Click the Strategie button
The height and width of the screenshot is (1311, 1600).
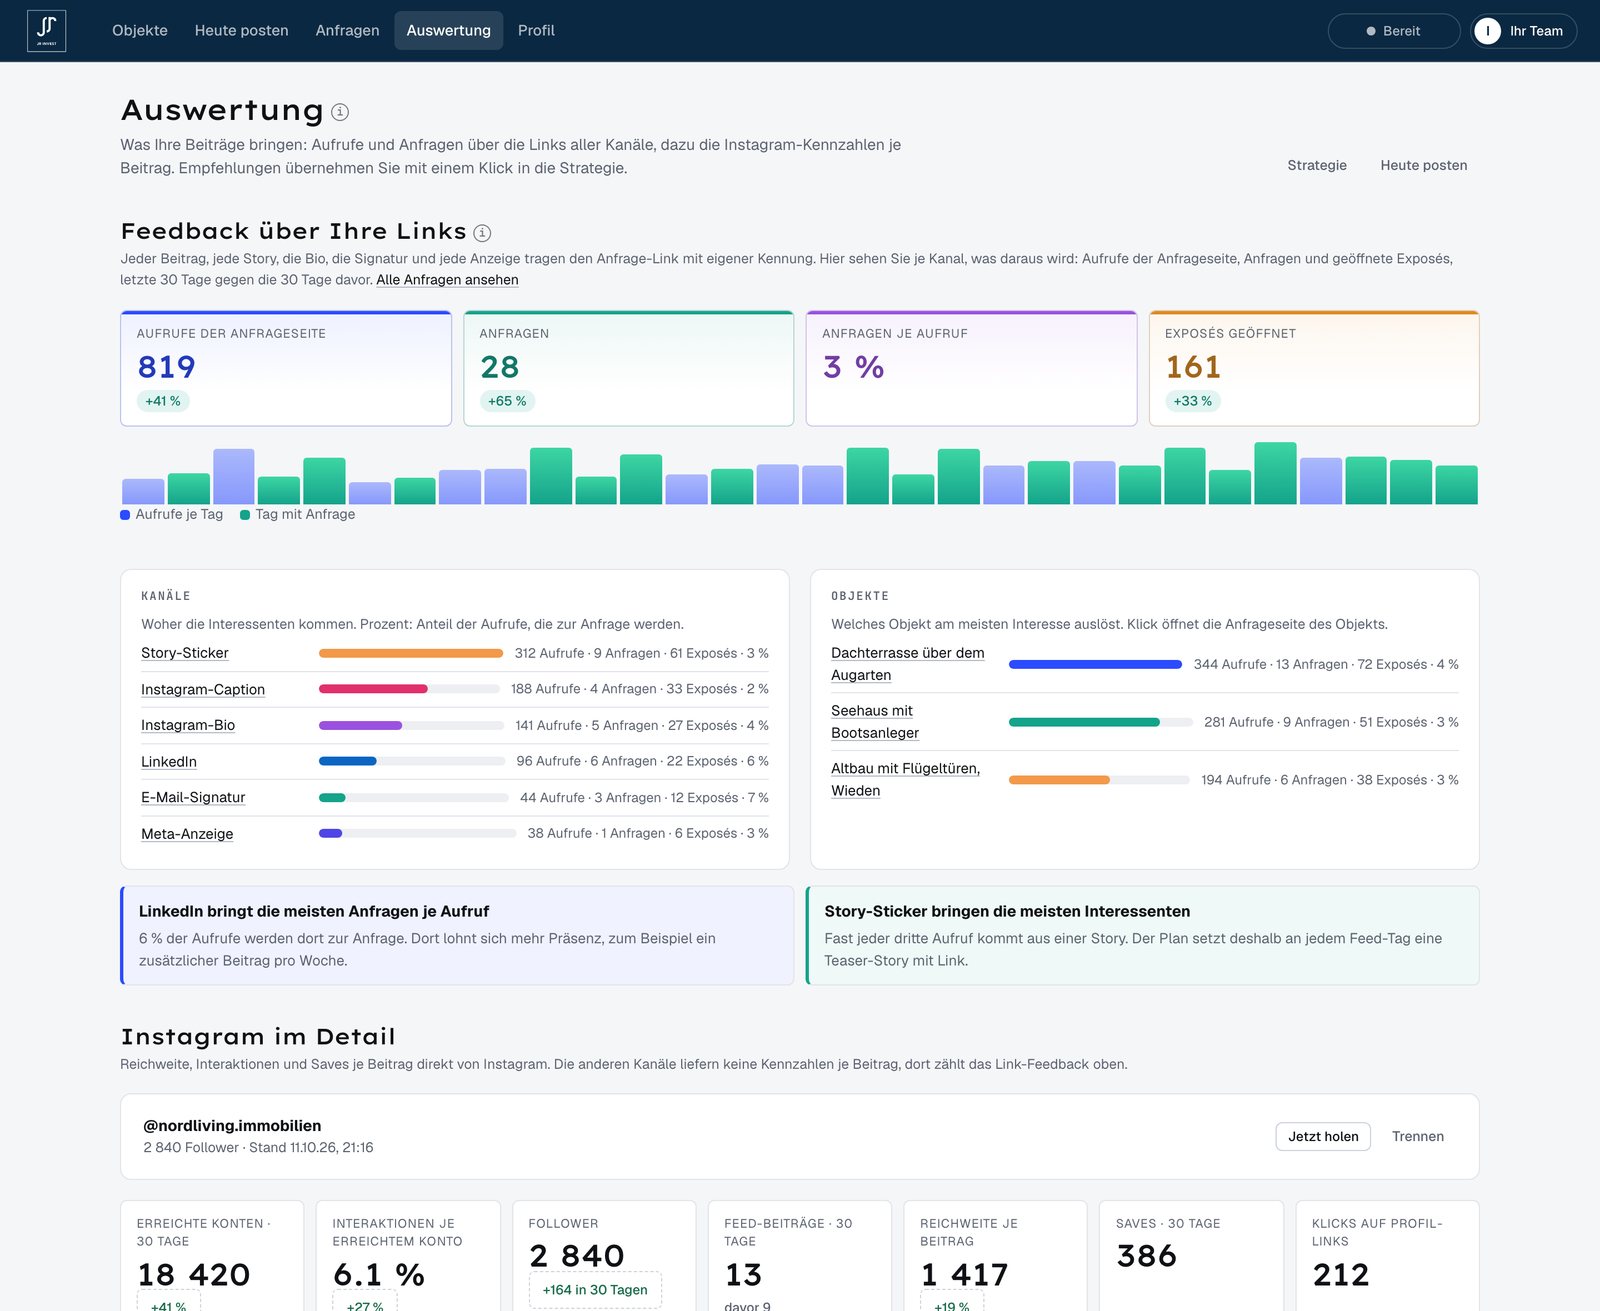[1317, 165]
